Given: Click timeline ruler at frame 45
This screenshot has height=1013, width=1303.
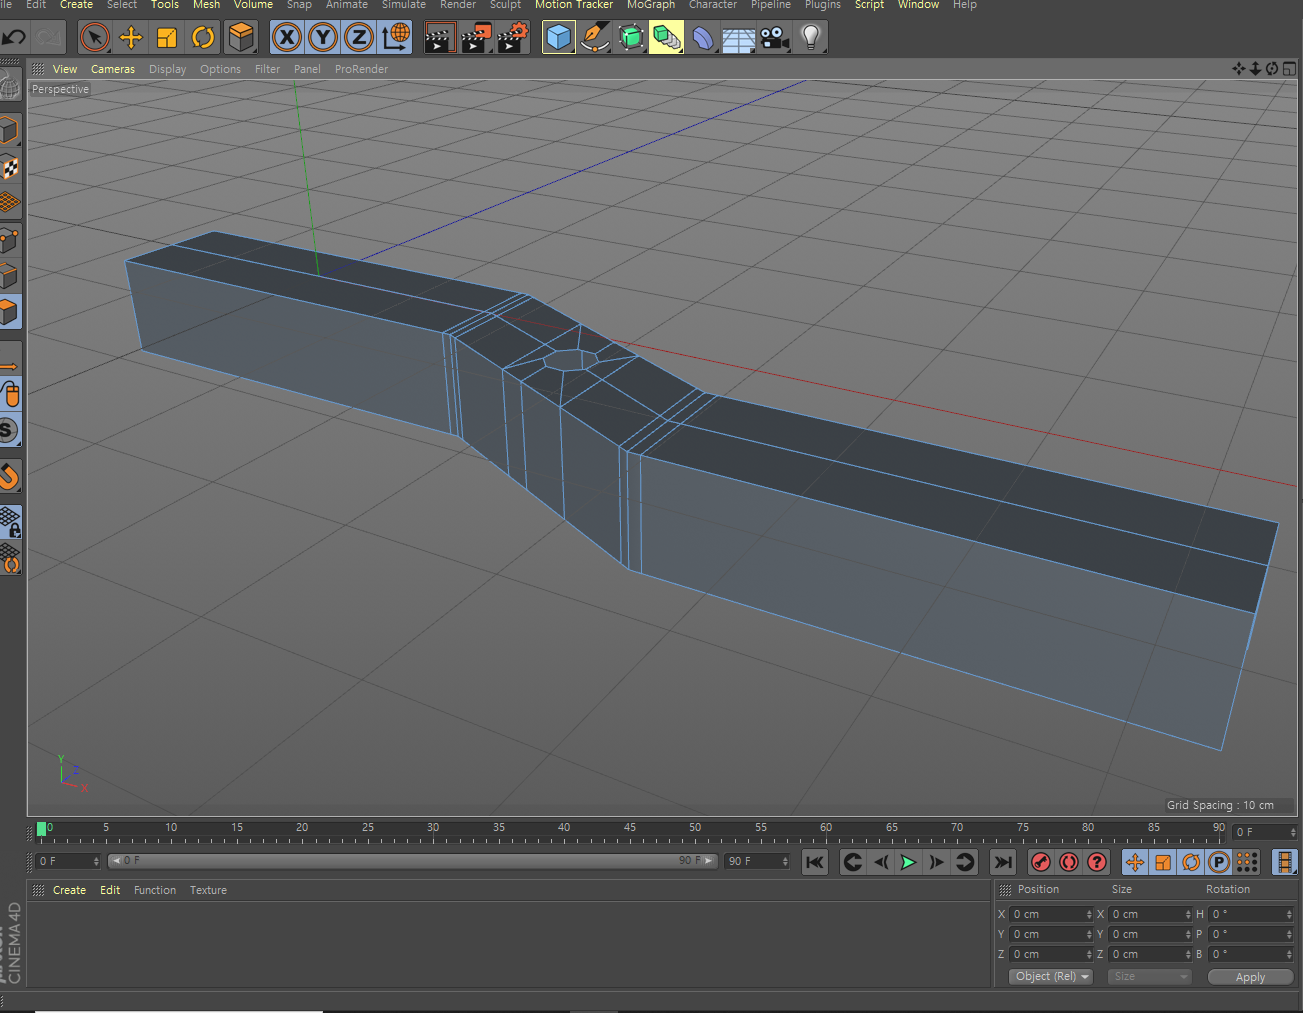Looking at the screenshot, I should [630, 828].
